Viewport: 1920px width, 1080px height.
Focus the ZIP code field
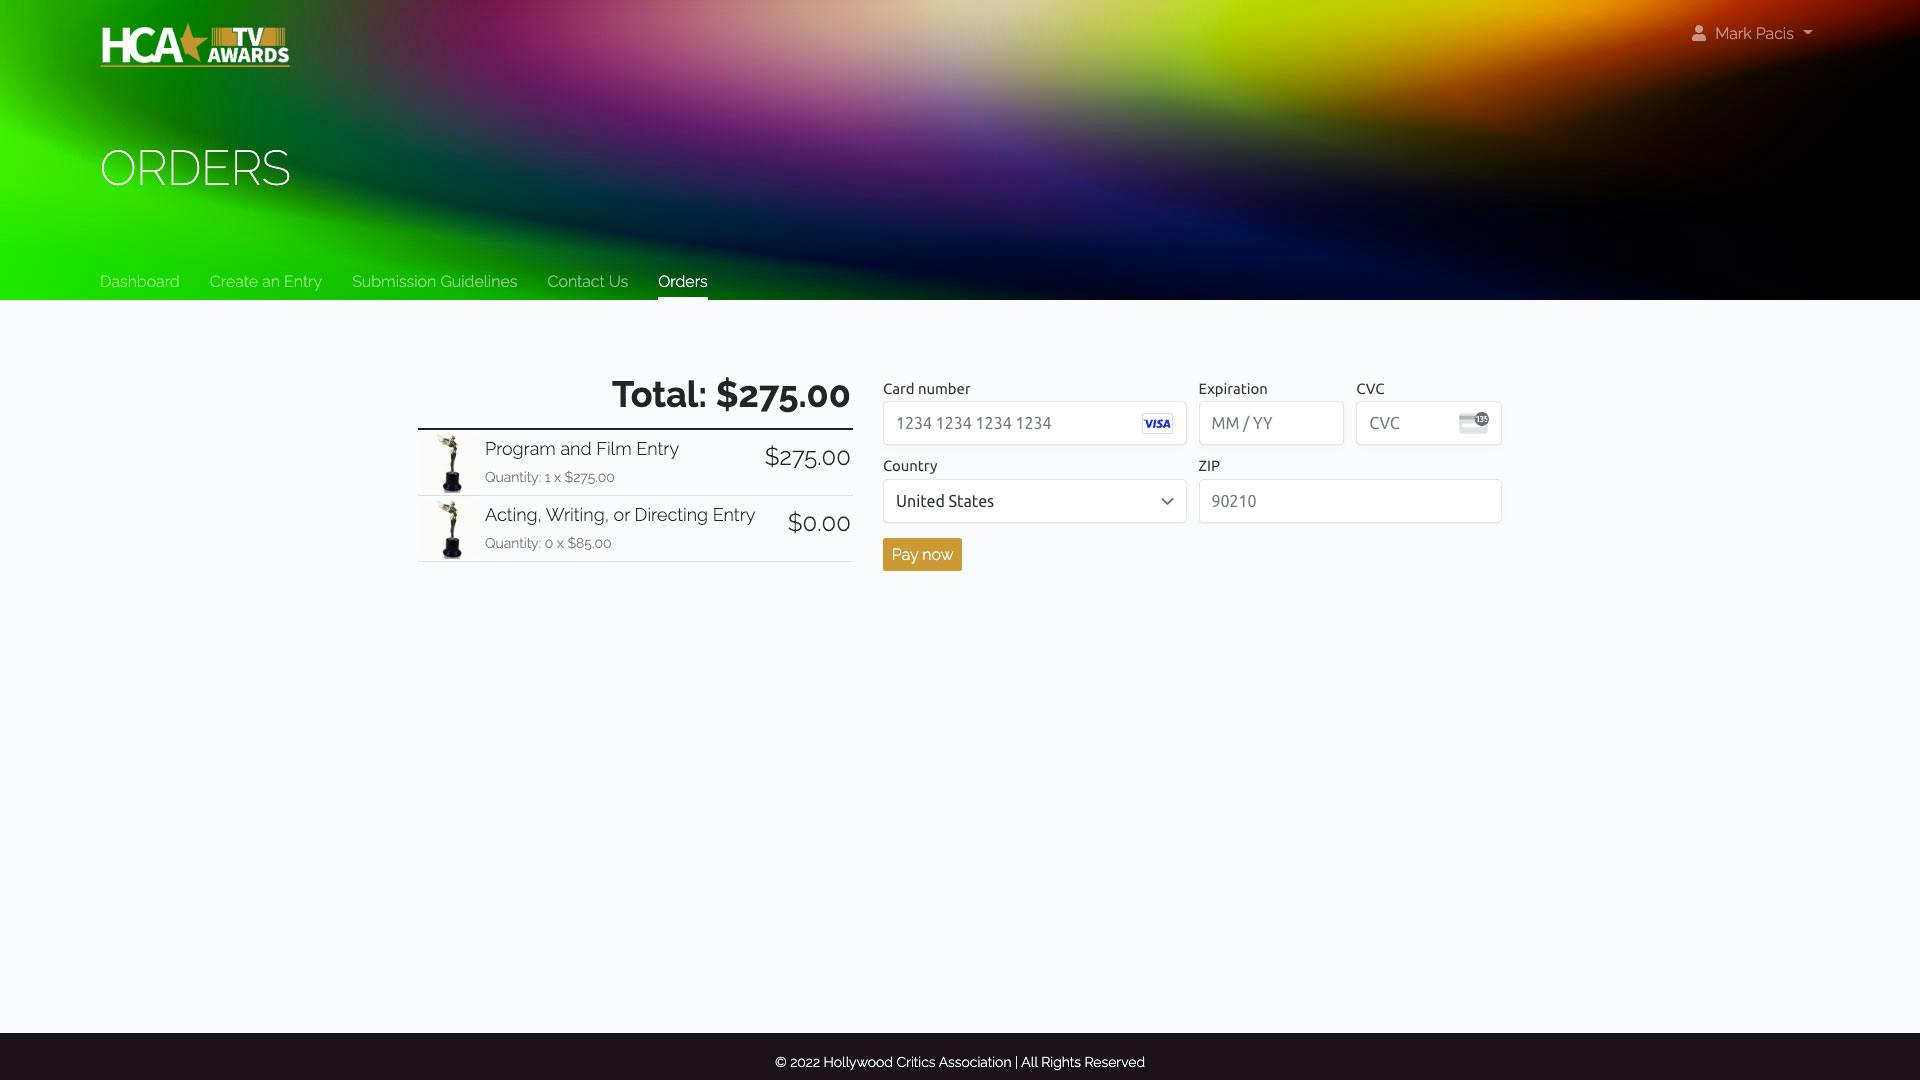point(1349,501)
